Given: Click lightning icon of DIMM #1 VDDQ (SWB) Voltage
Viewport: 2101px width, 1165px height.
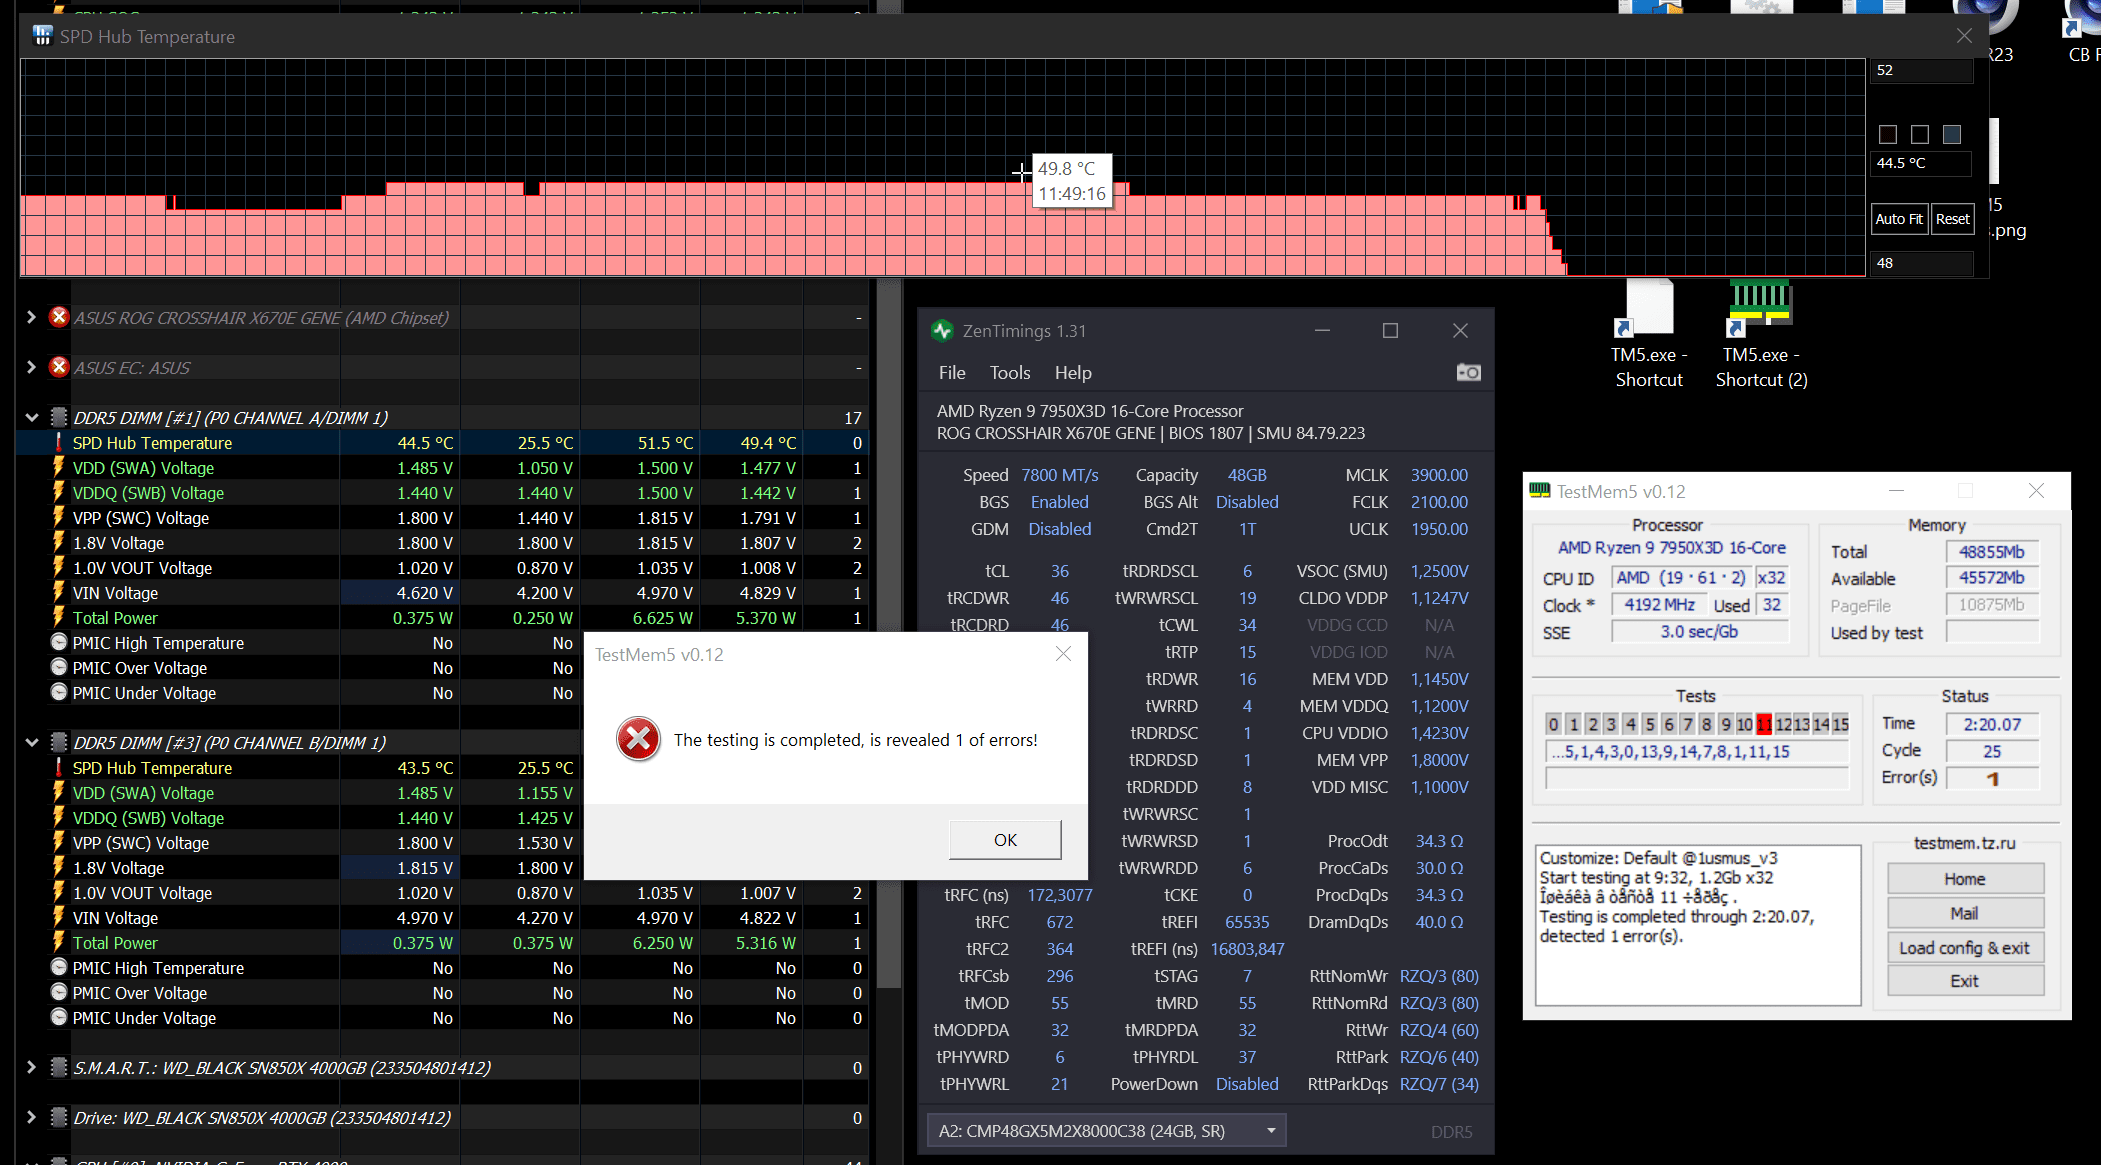Looking at the screenshot, I should pos(59,492).
